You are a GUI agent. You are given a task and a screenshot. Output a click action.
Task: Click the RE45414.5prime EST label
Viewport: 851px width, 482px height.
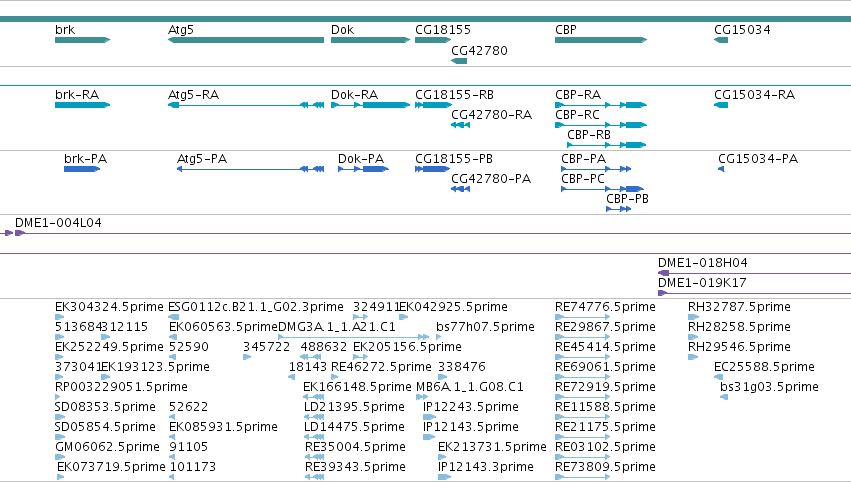(605, 347)
